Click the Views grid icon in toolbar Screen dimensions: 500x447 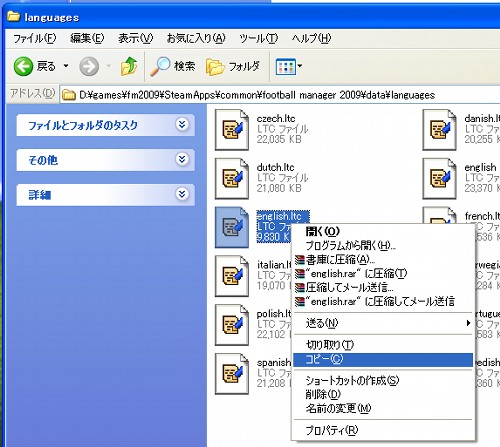click(x=286, y=67)
